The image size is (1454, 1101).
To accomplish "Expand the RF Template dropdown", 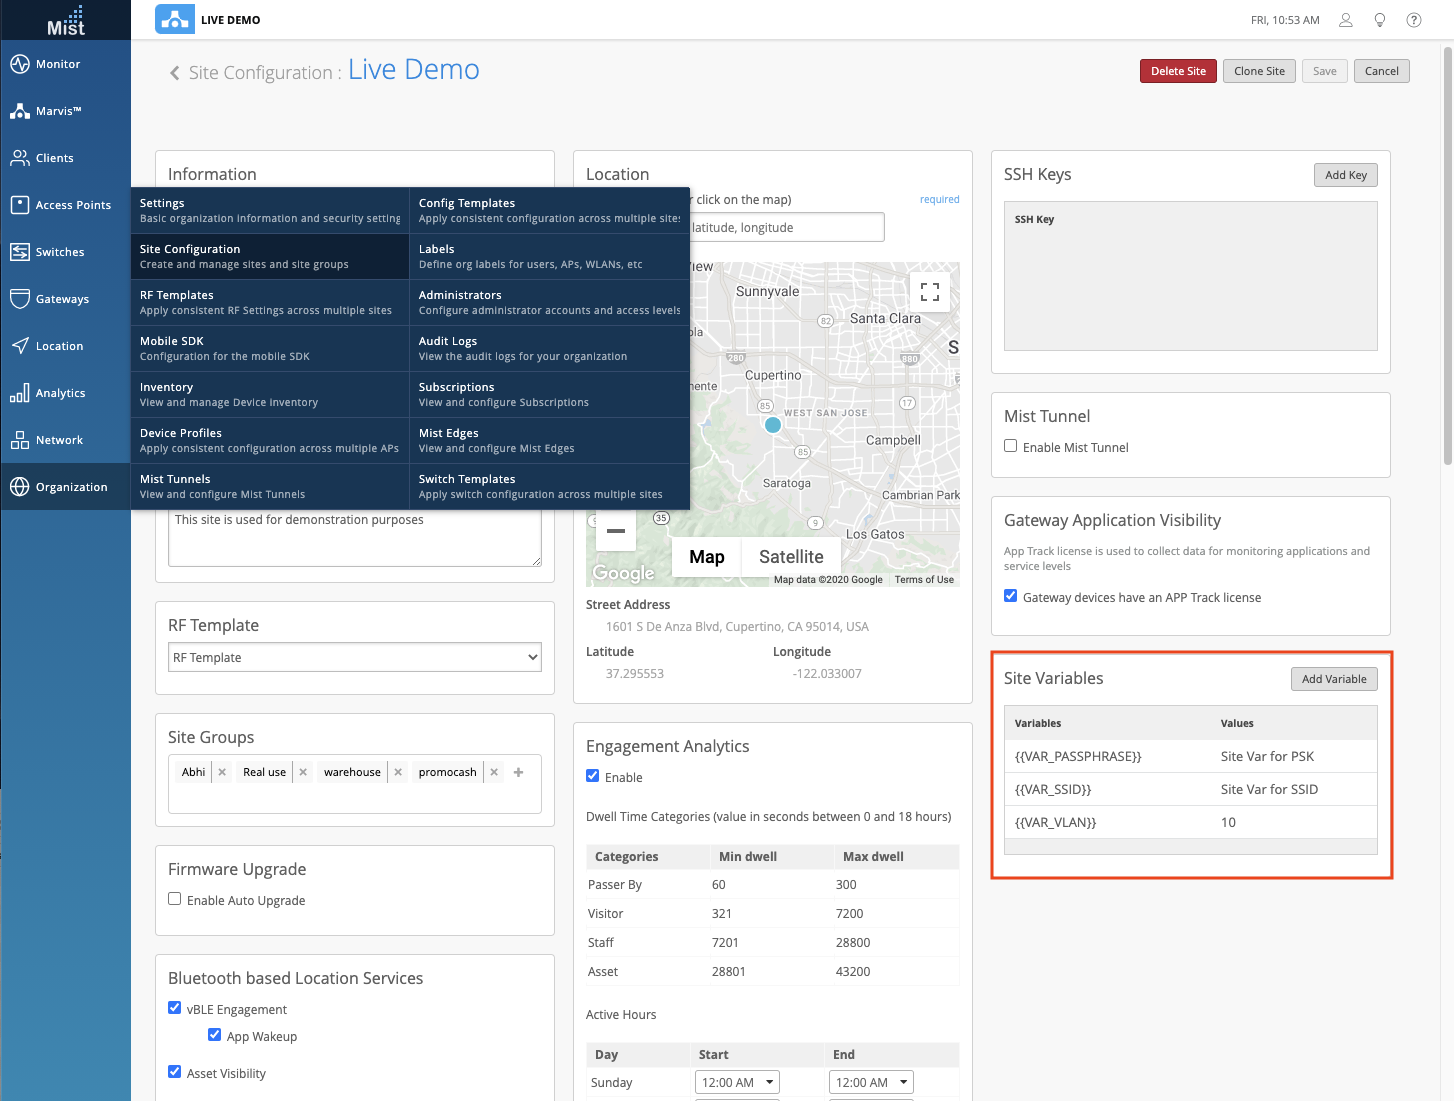I will [355, 657].
